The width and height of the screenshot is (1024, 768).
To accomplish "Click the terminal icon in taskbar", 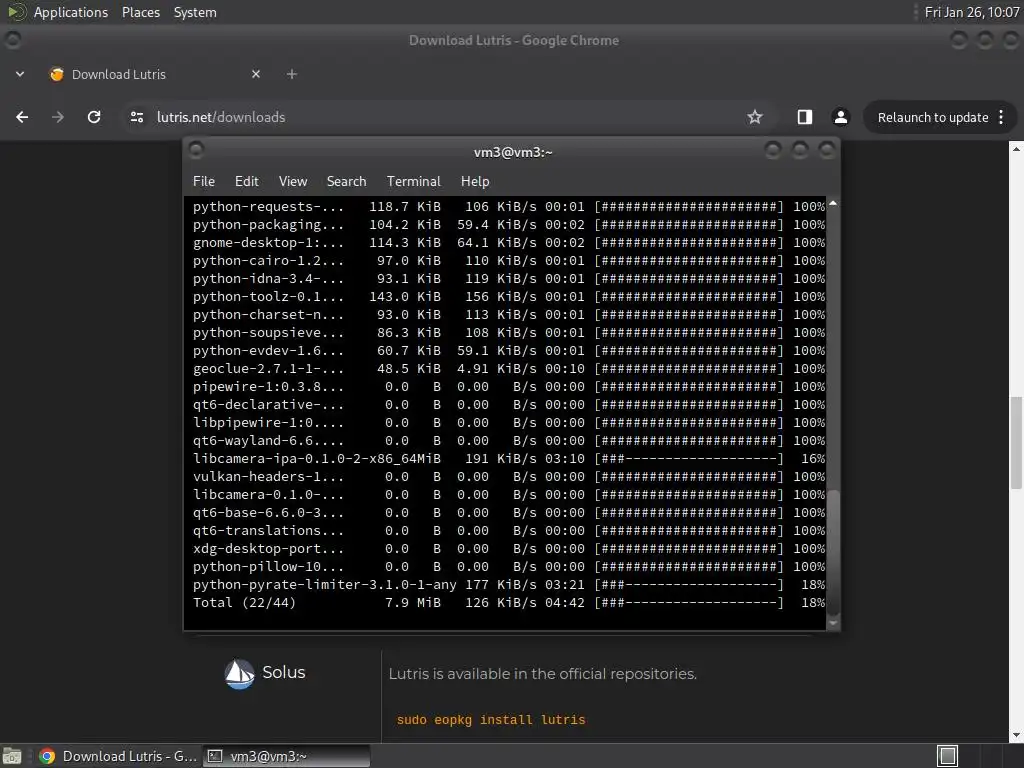I will pyautogui.click(x=215, y=756).
